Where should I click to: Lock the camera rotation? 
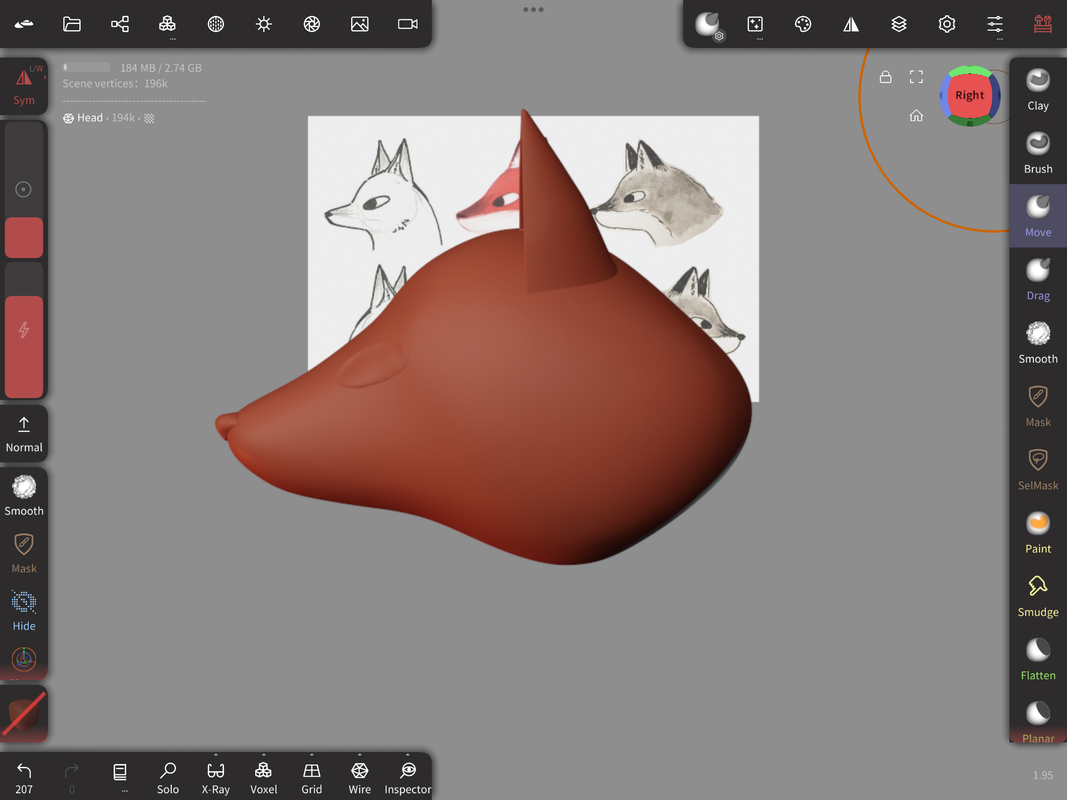point(885,77)
